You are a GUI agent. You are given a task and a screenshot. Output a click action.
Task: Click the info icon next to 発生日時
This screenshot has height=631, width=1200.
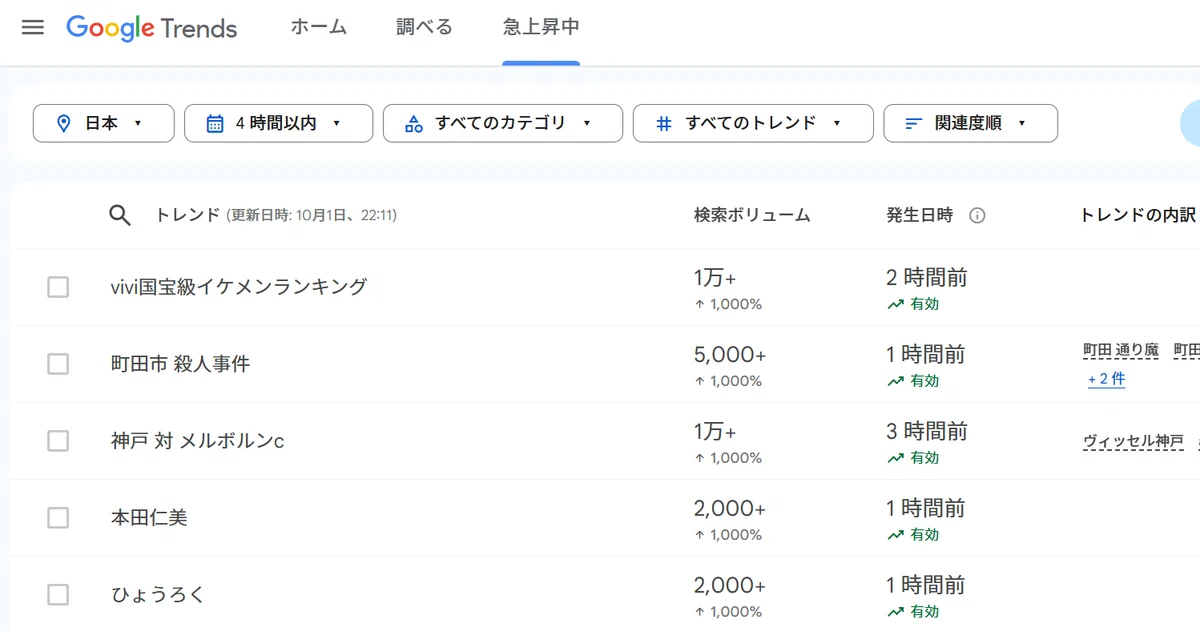(978, 215)
